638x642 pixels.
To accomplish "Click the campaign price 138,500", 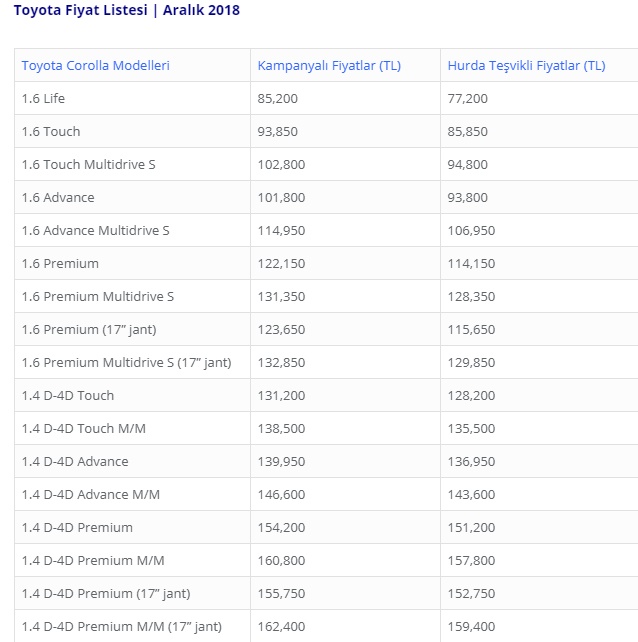I will [281, 429].
